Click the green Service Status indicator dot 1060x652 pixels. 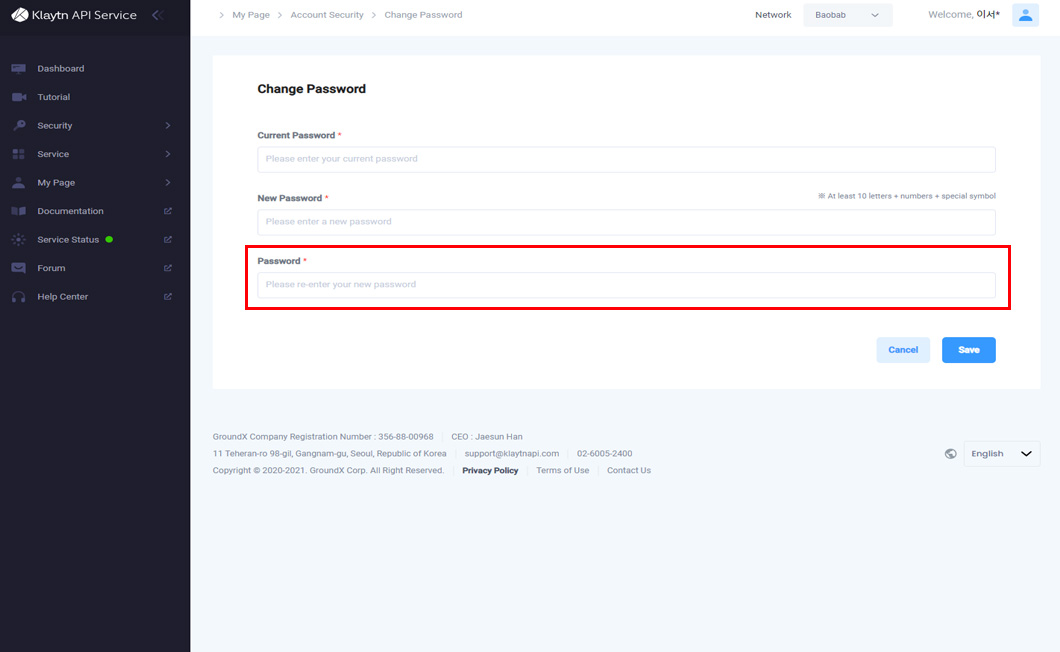(x=109, y=239)
